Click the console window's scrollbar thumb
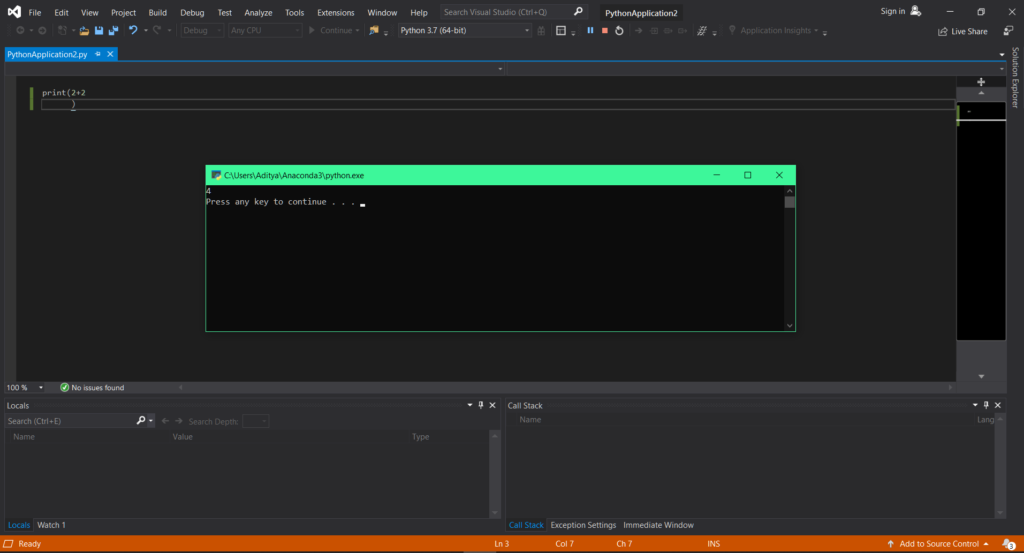This screenshot has width=1024, height=553. click(790, 202)
